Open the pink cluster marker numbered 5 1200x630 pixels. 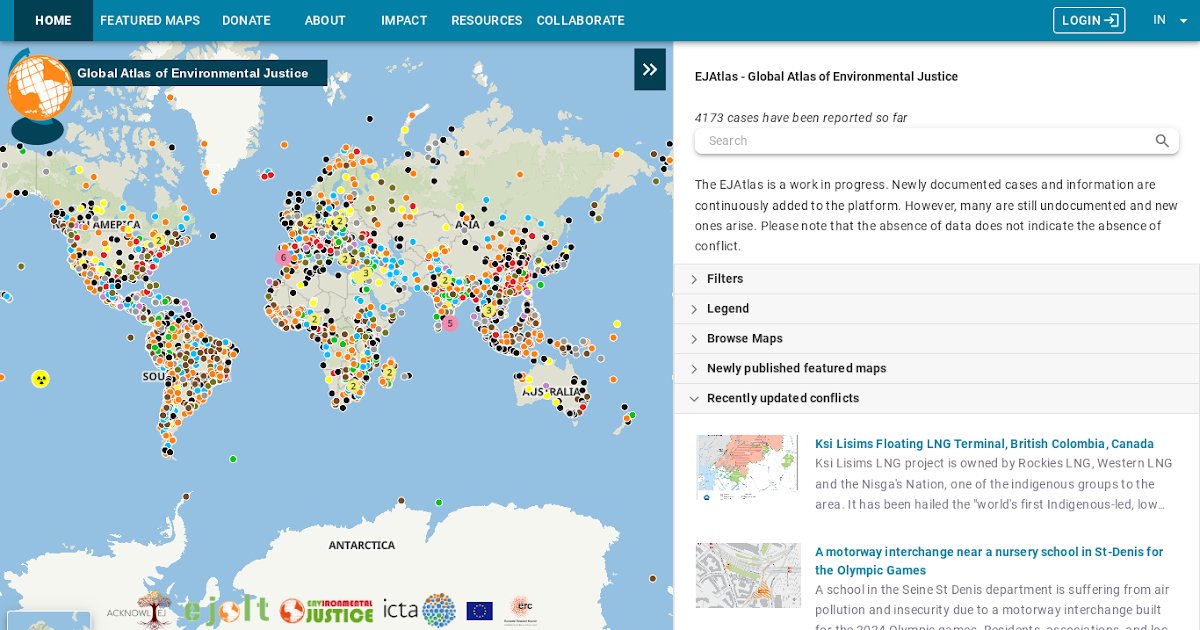450,323
